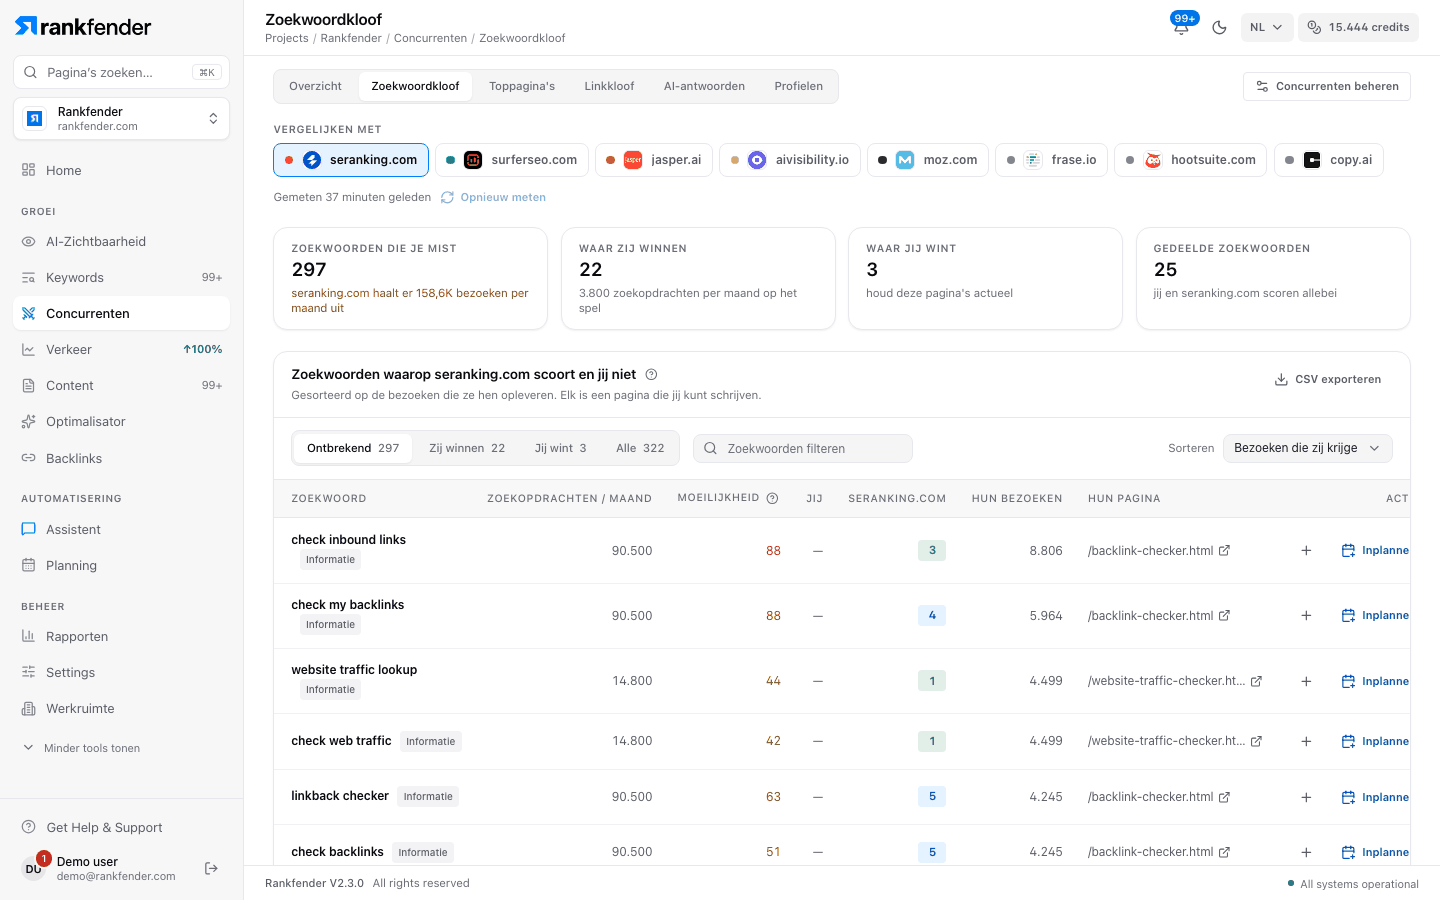Open Keywords in sidebar
Image resolution: width=1440 pixels, height=900 pixels.
click(121, 277)
